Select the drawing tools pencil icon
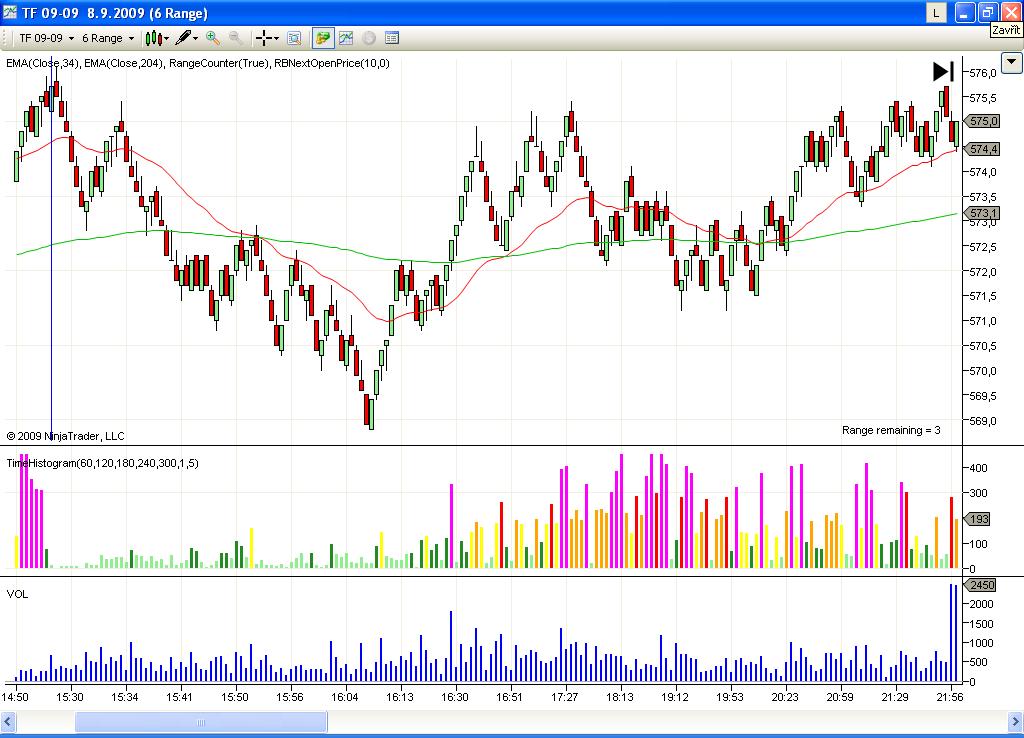Viewport: 1024px width, 738px height. [183, 38]
